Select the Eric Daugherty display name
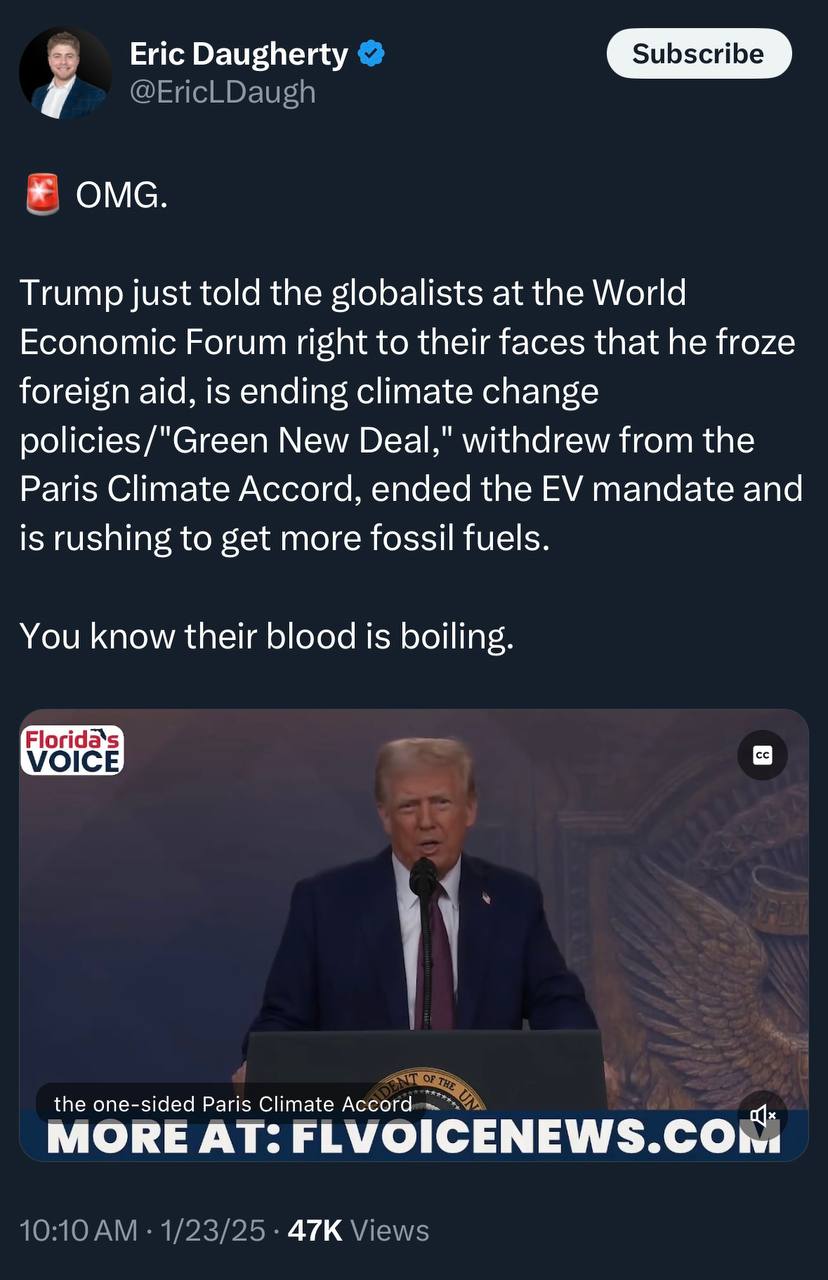 (x=239, y=55)
